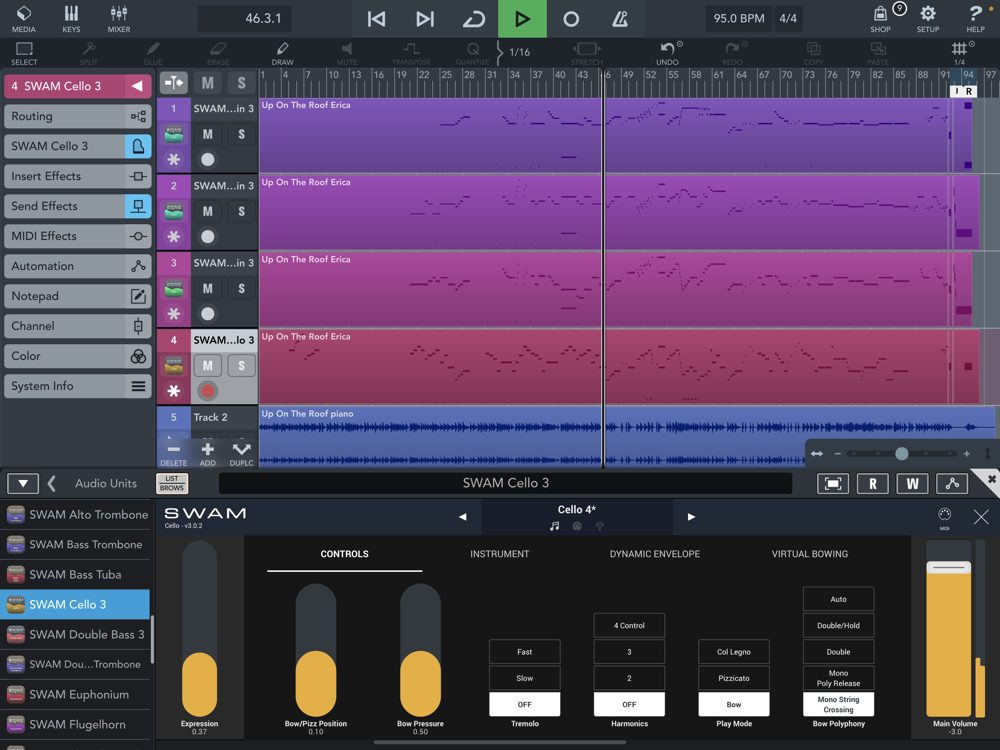Toggle the metronome icon
Screen dimensions: 1000x750
[620, 19]
